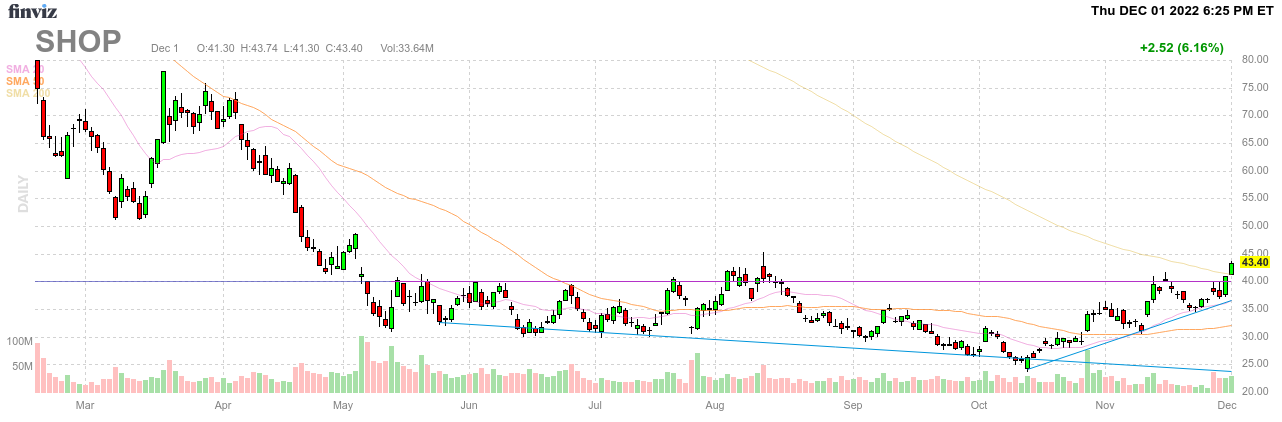The width and height of the screenshot is (1282, 422).
Task: Click the 70.00 price axis label
Action: [x=1254, y=115]
